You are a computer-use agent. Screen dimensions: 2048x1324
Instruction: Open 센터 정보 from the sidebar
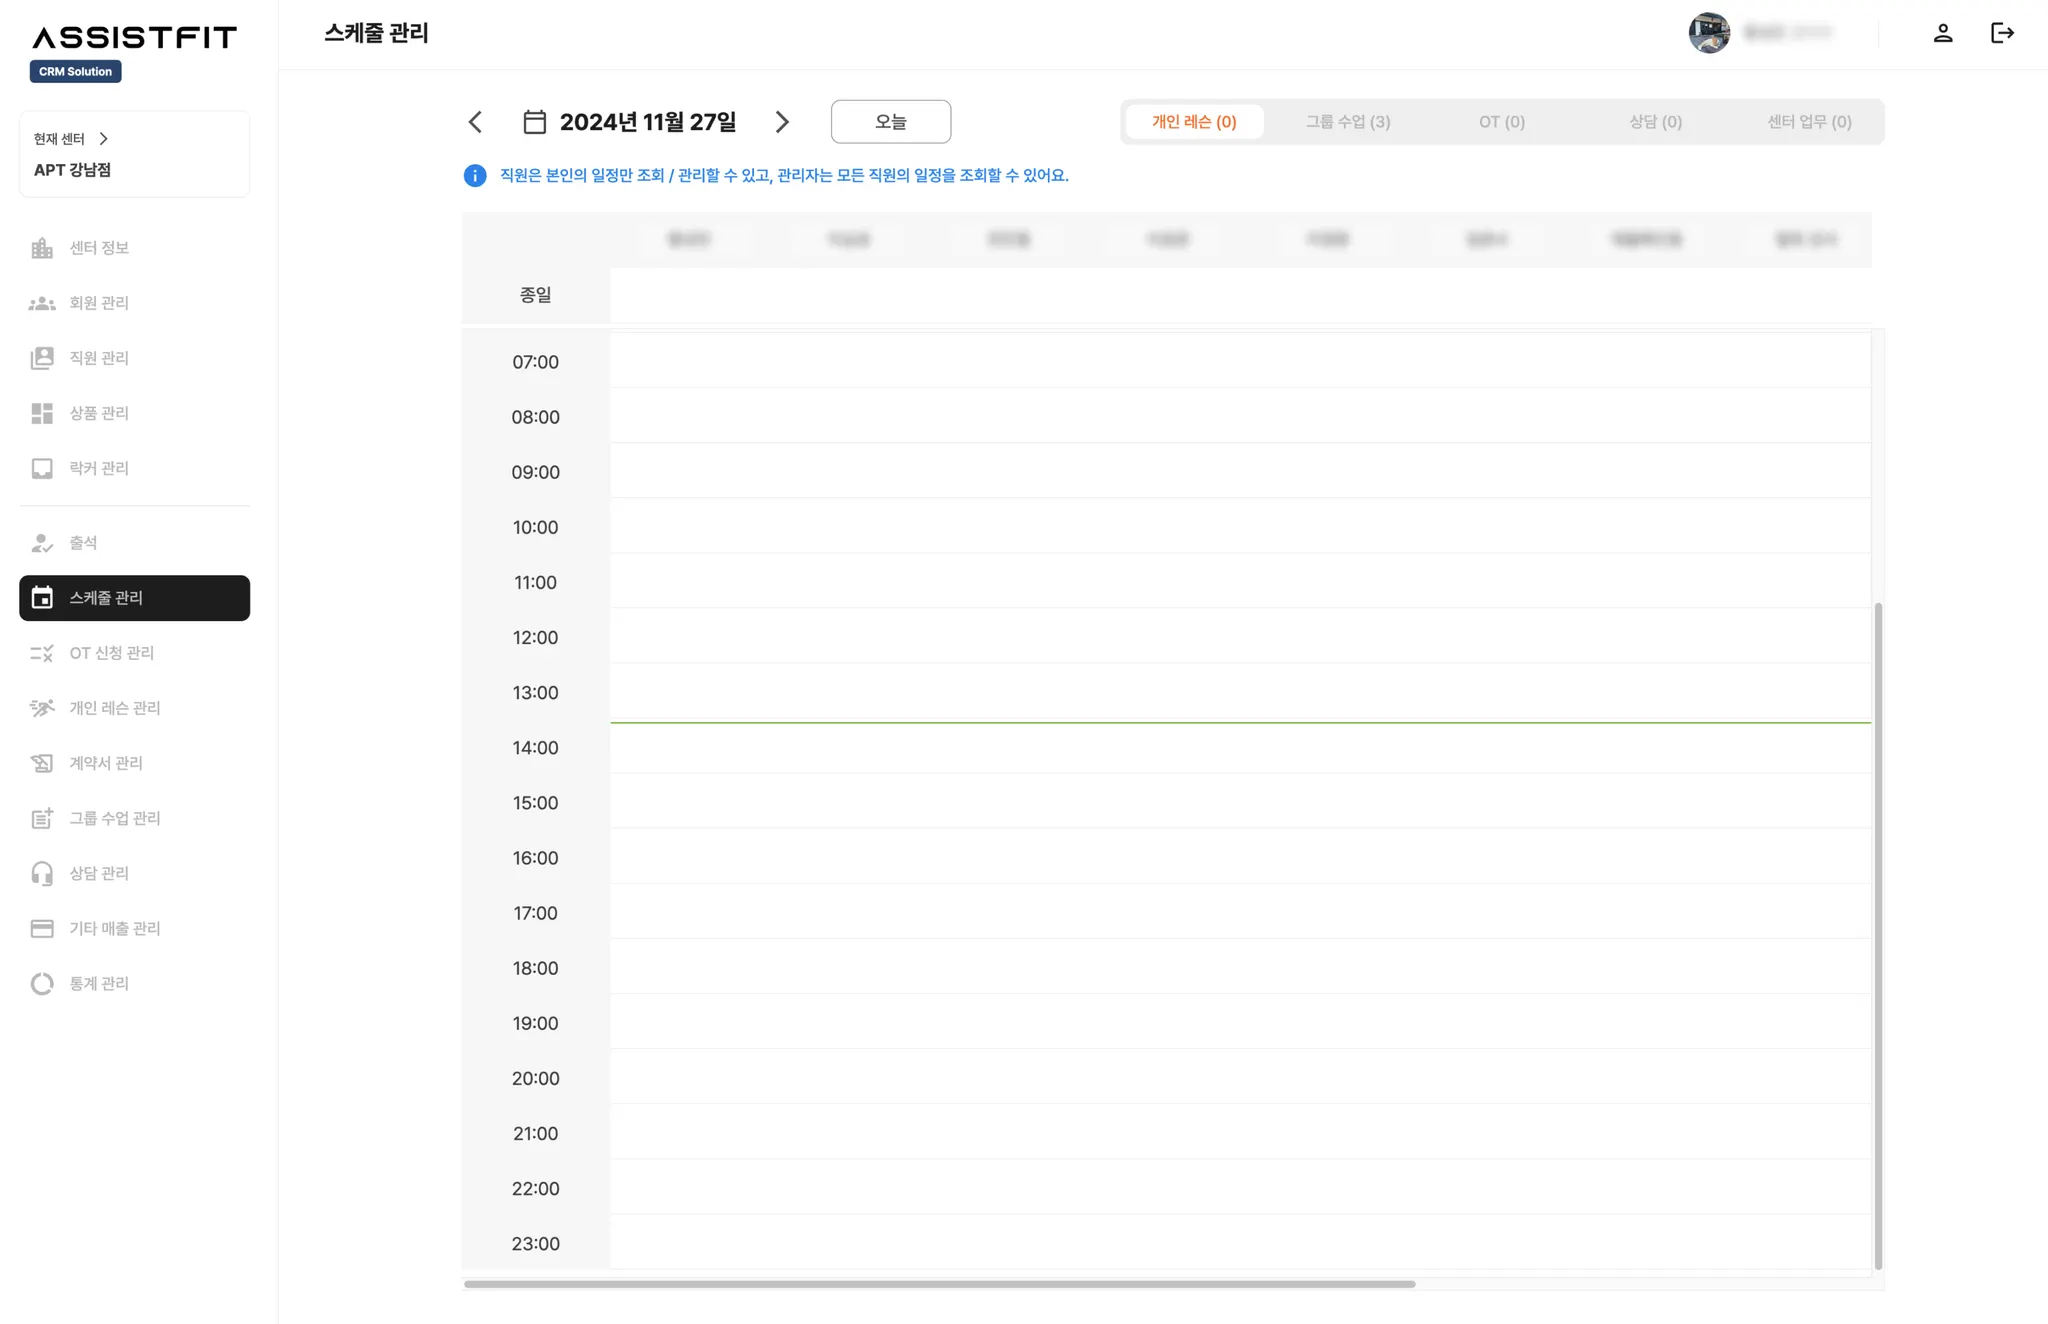(98, 248)
